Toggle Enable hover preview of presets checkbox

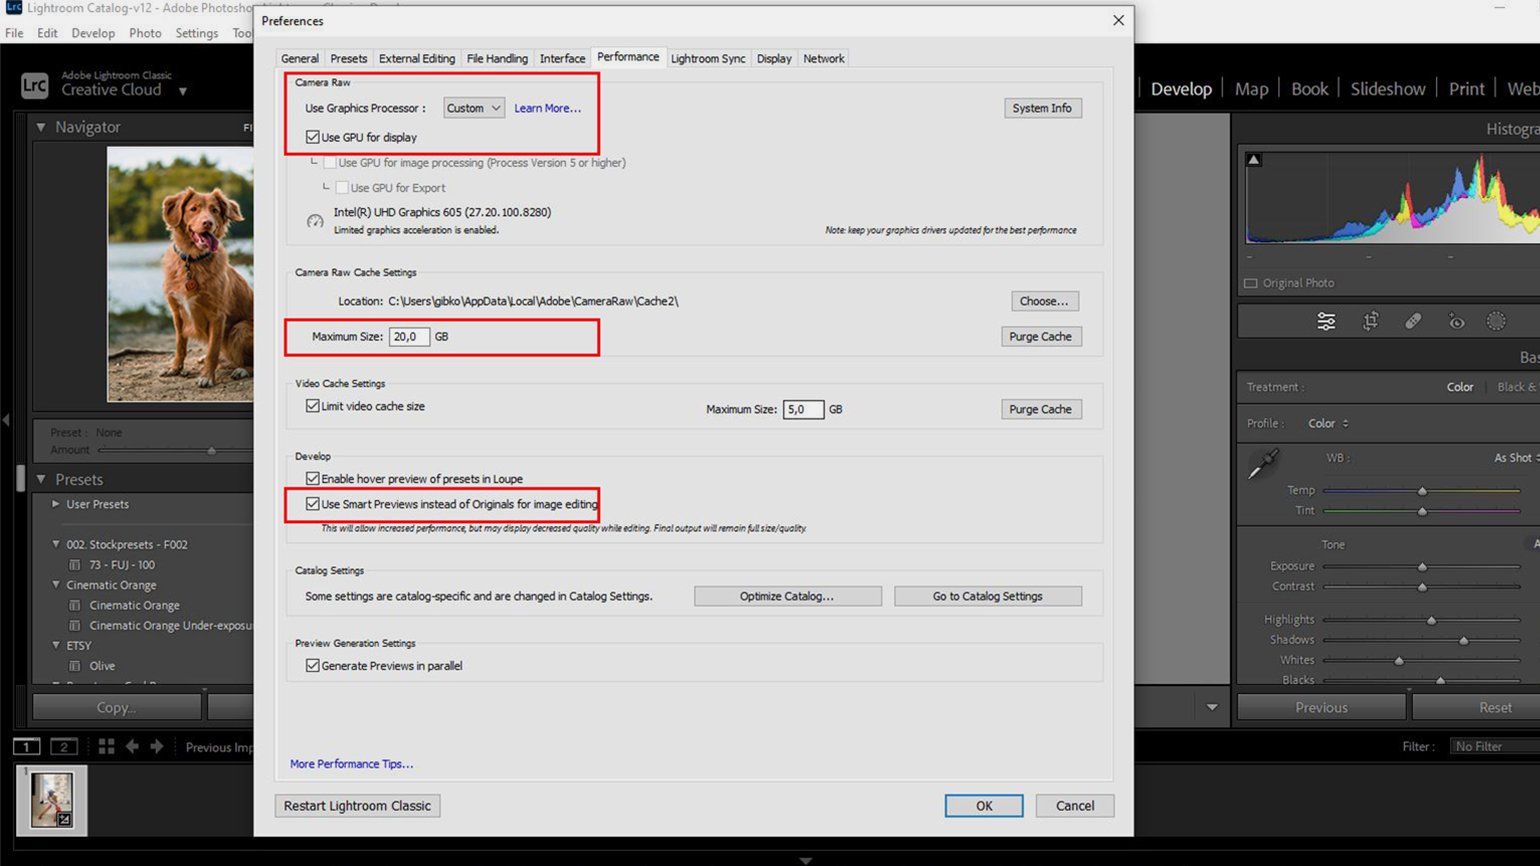coord(313,479)
